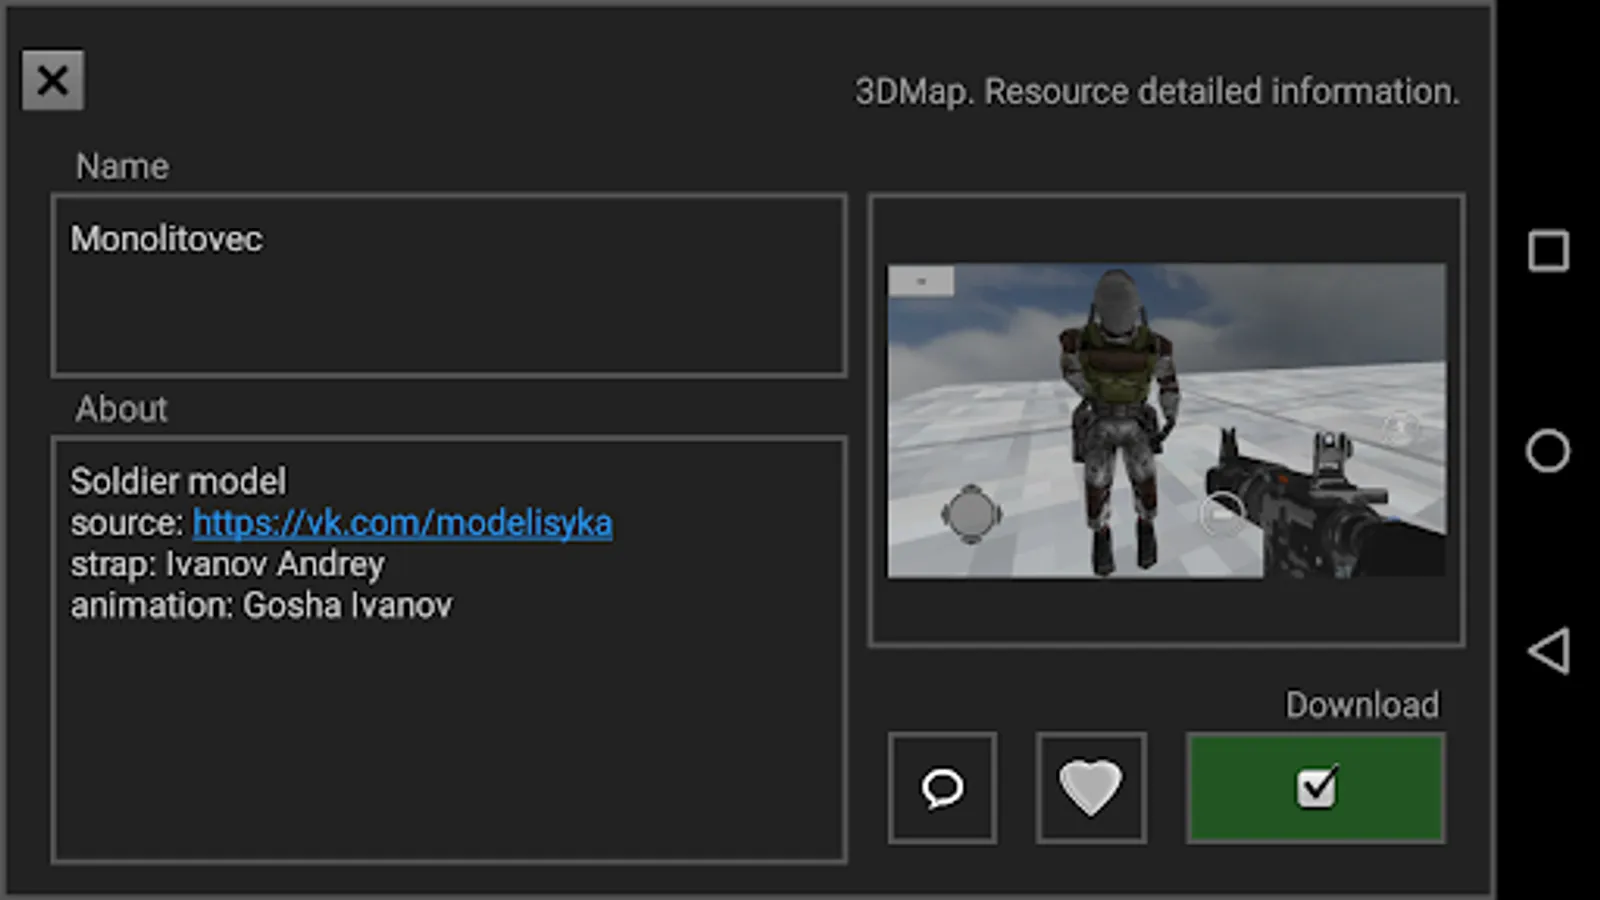
Task: Click the soldier model in the preview
Action: [1118, 420]
